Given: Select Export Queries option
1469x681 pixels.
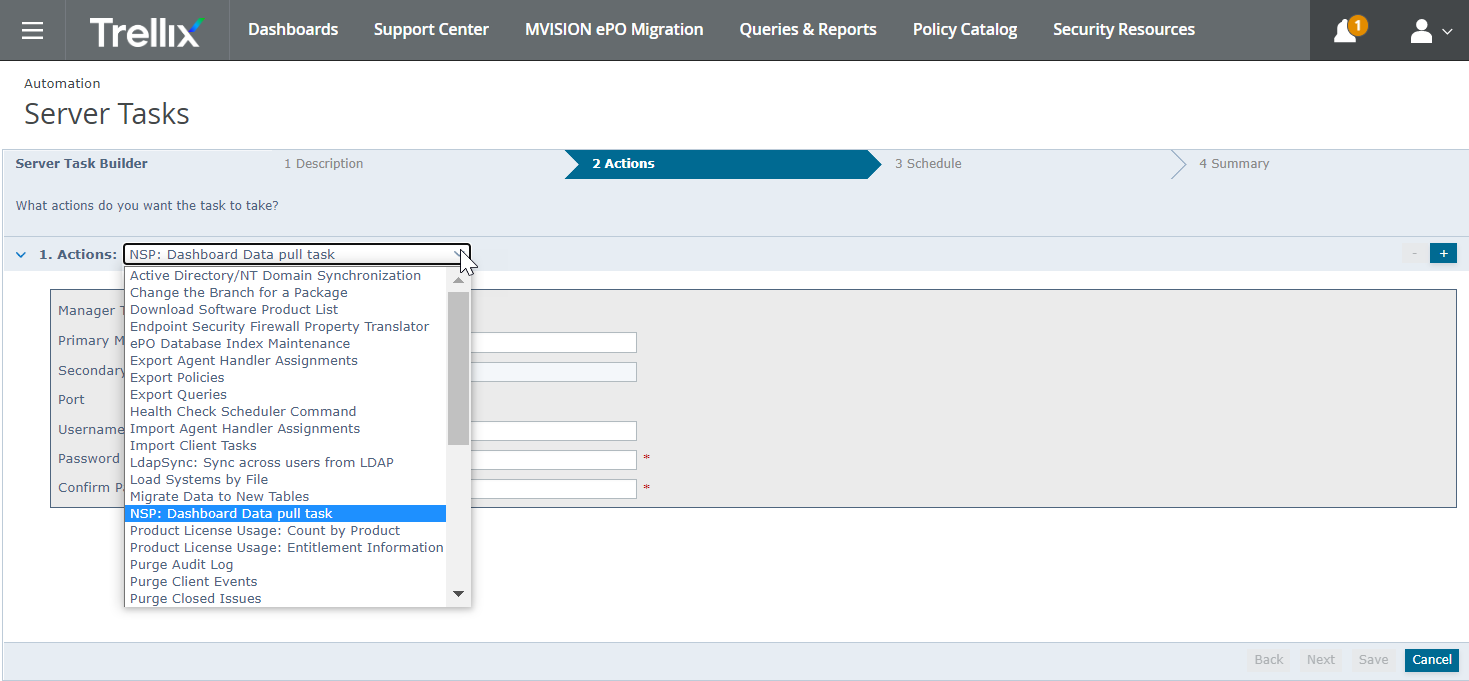Looking at the screenshot, I should point(286,395).
